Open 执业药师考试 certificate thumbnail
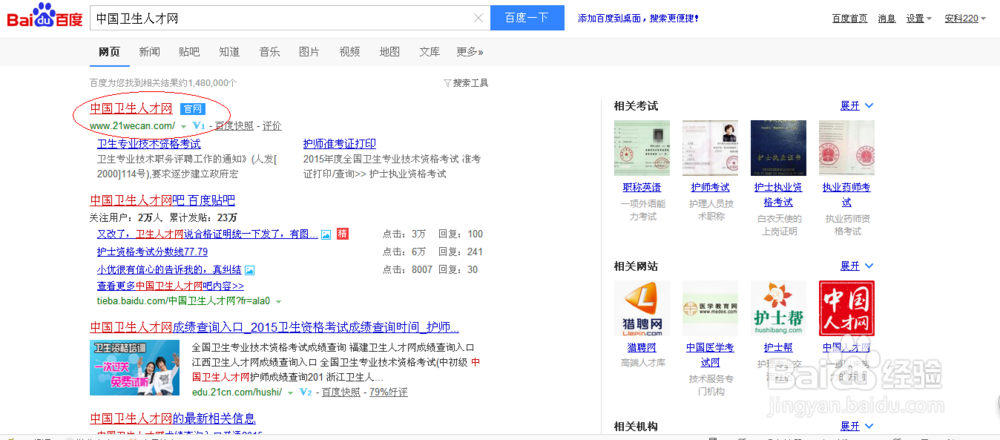This screenshot has width=1000, height=440. point(846,148)
